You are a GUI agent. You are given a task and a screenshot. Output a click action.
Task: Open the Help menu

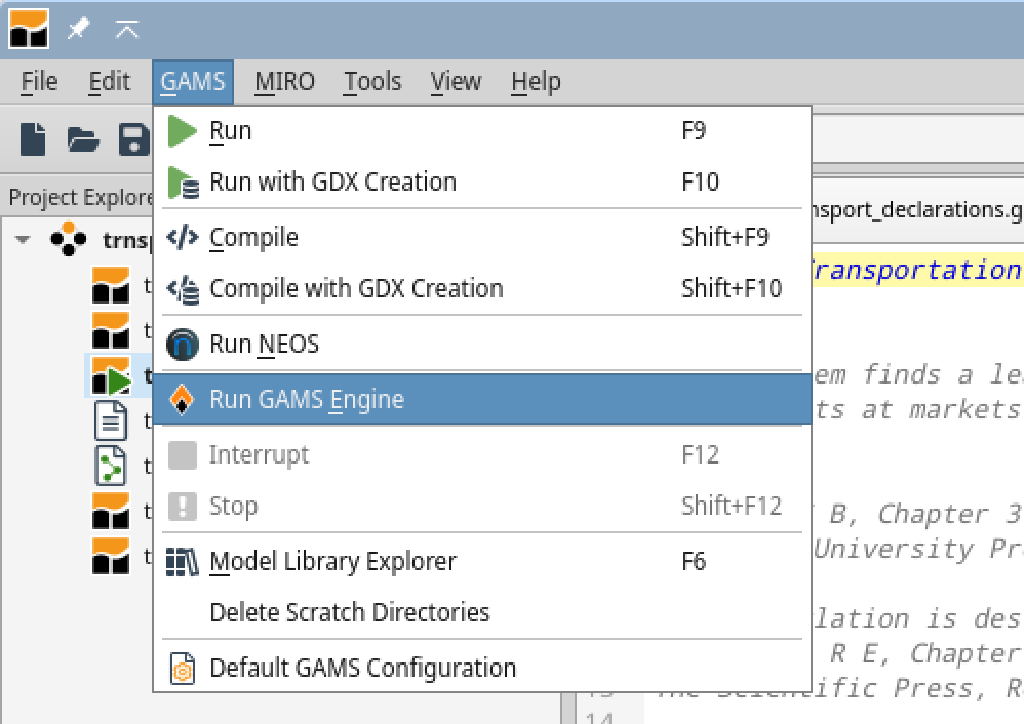(x=536, y=82)
